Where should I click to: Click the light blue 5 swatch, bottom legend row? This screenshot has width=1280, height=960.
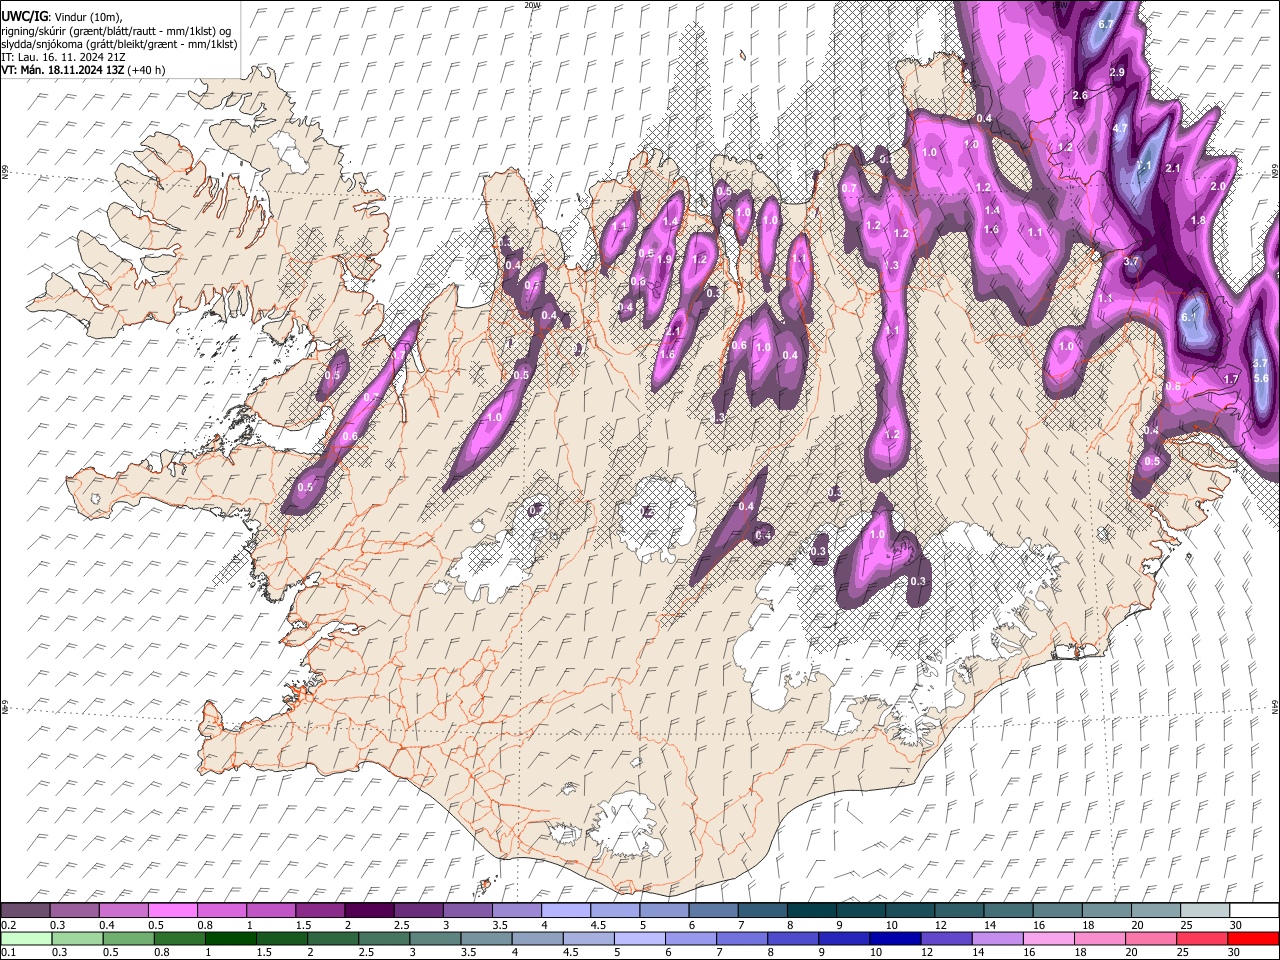coord(640,939)
